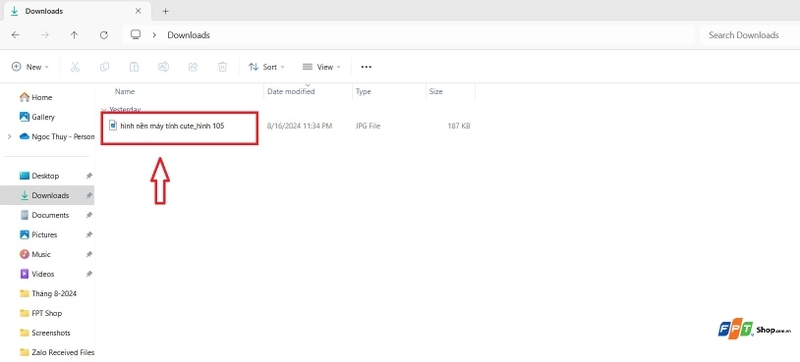Image resolution: width=800 pixels, height=362 pixels.
Task: Click the 187 KB size cell
Action: point(459,126)
